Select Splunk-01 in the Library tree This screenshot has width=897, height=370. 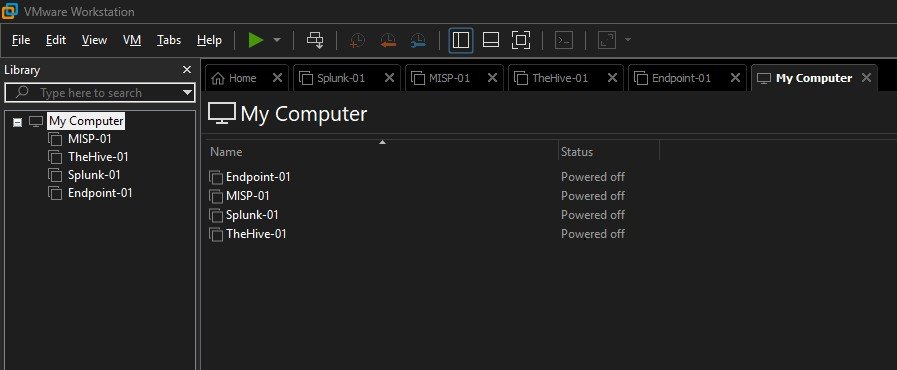[x=94, y=175]
